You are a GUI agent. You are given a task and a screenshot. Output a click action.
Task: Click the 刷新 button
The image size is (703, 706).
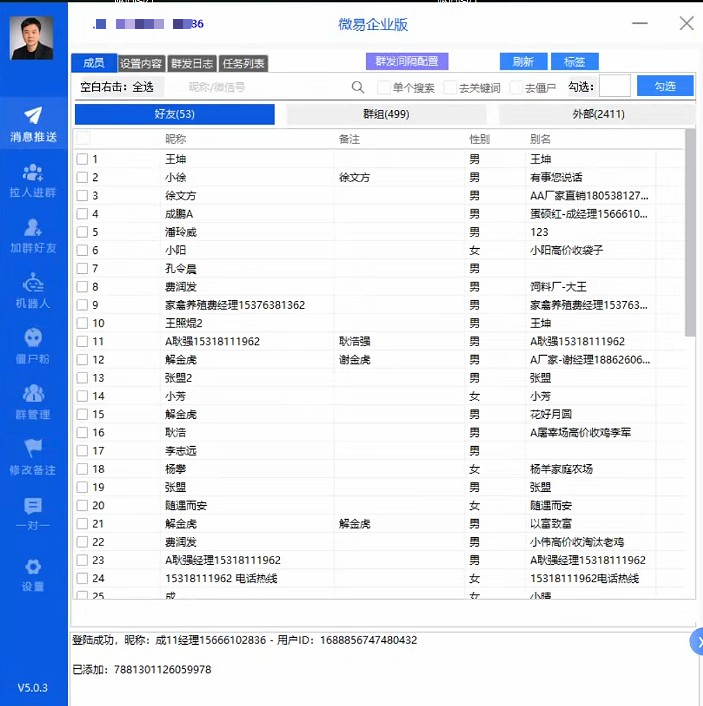(523, 62)
